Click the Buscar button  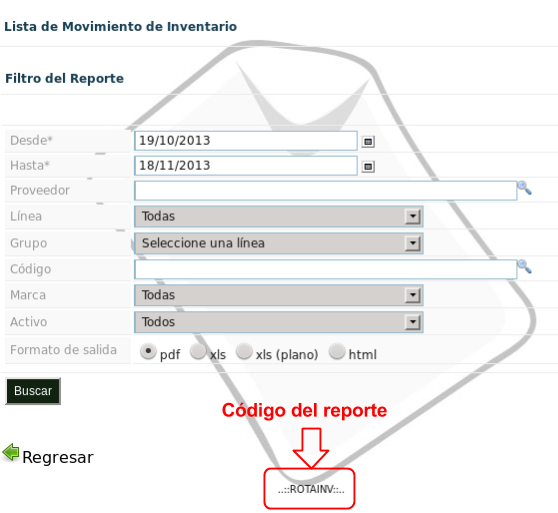click(33, 391)
